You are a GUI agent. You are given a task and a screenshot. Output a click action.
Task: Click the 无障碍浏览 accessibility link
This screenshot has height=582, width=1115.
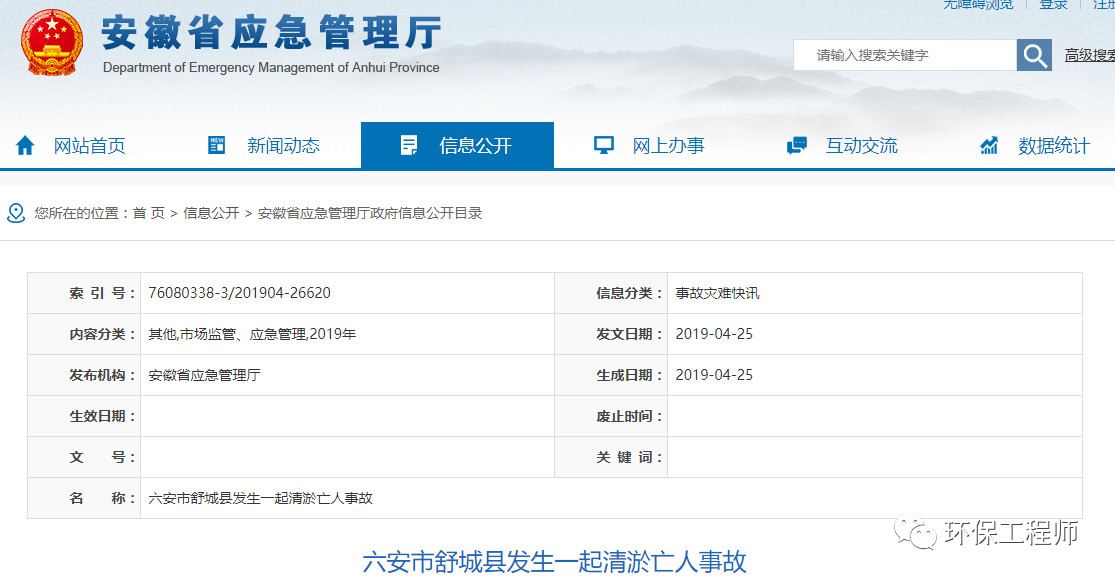[978, 4]
